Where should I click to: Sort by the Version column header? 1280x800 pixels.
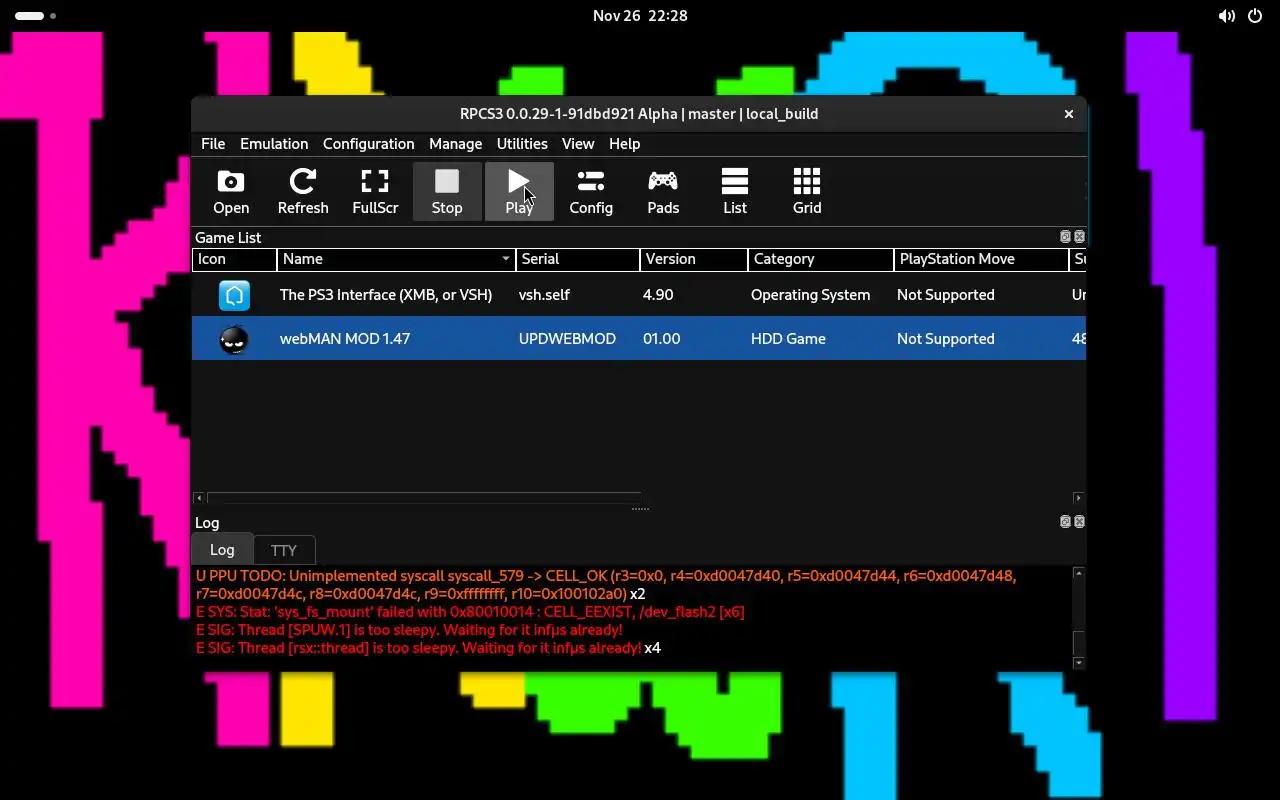tap(694, 259)
